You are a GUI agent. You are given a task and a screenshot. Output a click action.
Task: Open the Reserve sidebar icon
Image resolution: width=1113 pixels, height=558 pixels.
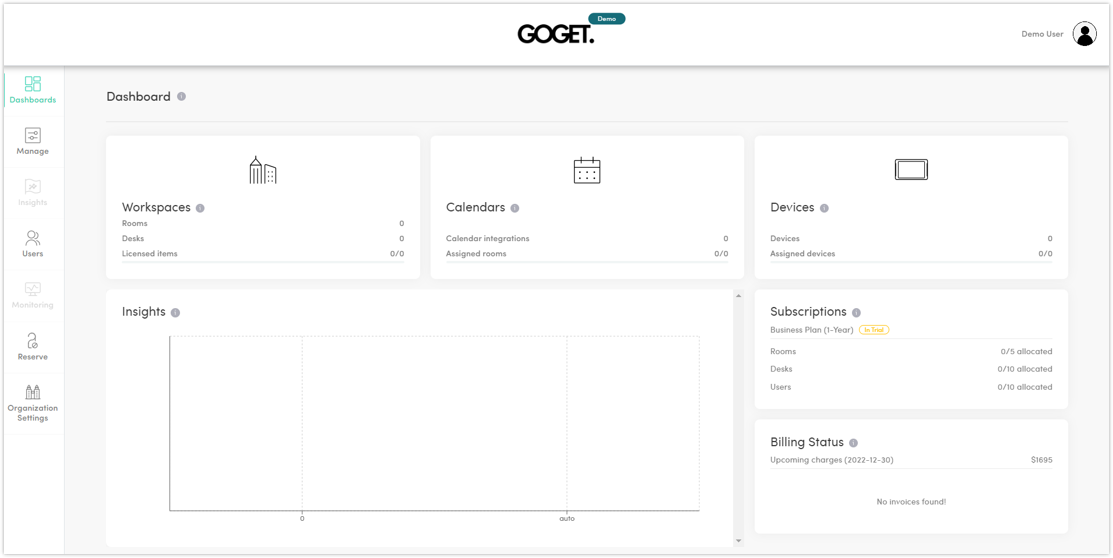33,340
